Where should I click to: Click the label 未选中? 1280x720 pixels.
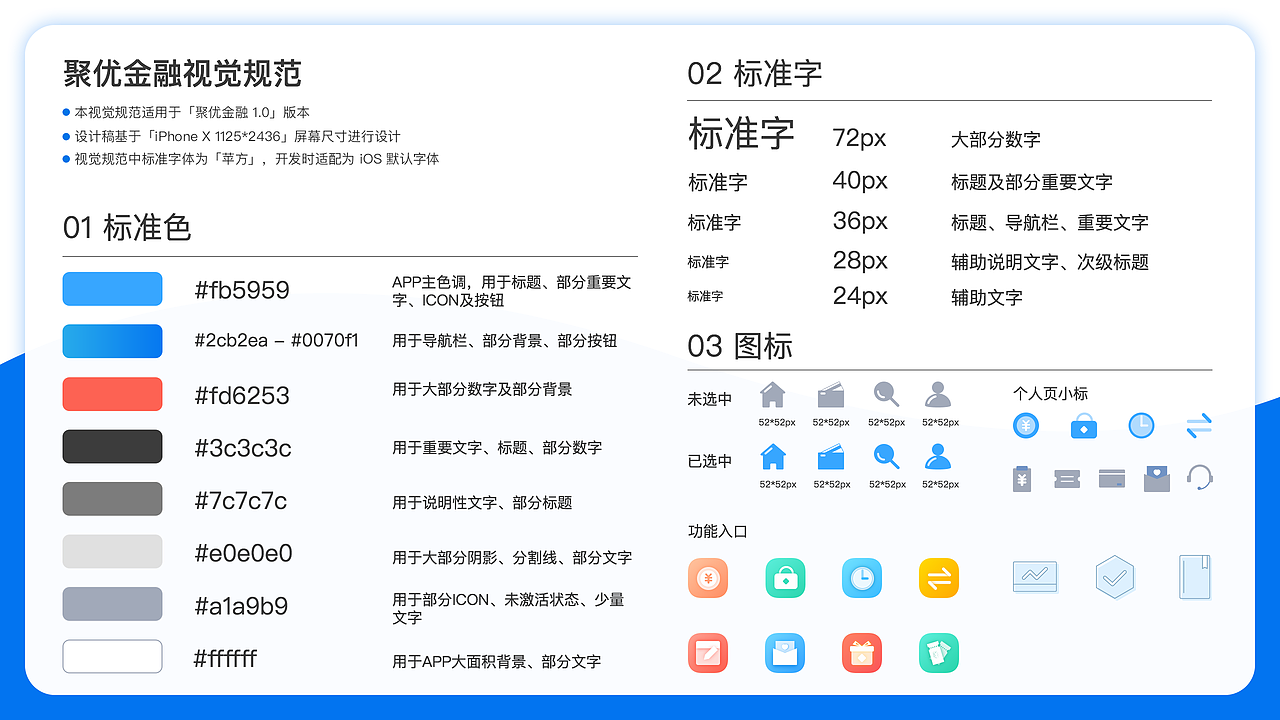click(x=710, y=399)
